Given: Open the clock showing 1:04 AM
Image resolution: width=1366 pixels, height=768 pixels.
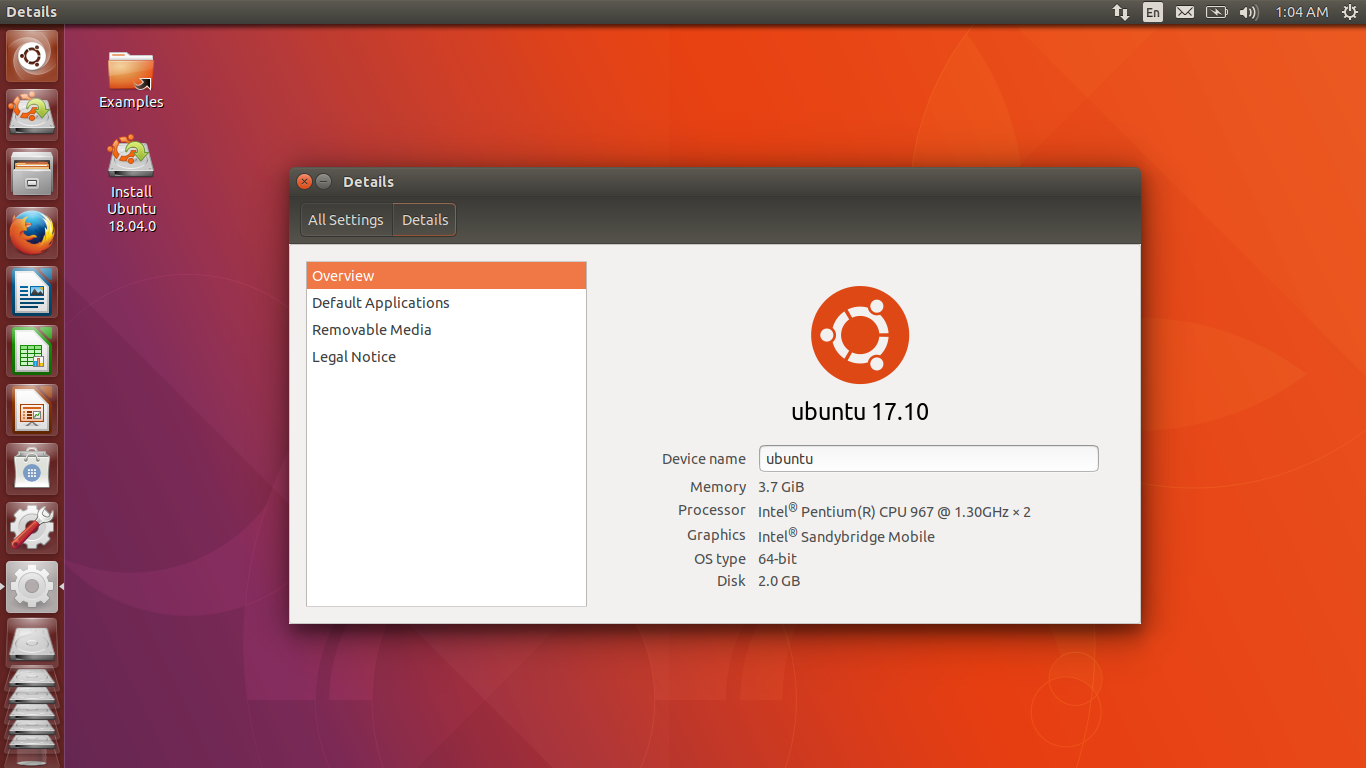Looking at the screenshot, I should pos(1301,12).
